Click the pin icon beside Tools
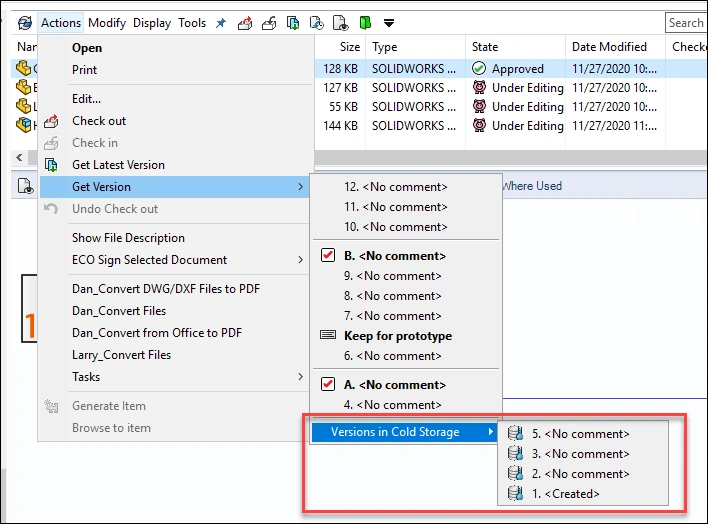The height and width of the screenshot is (524, 708). pos(221,23)
